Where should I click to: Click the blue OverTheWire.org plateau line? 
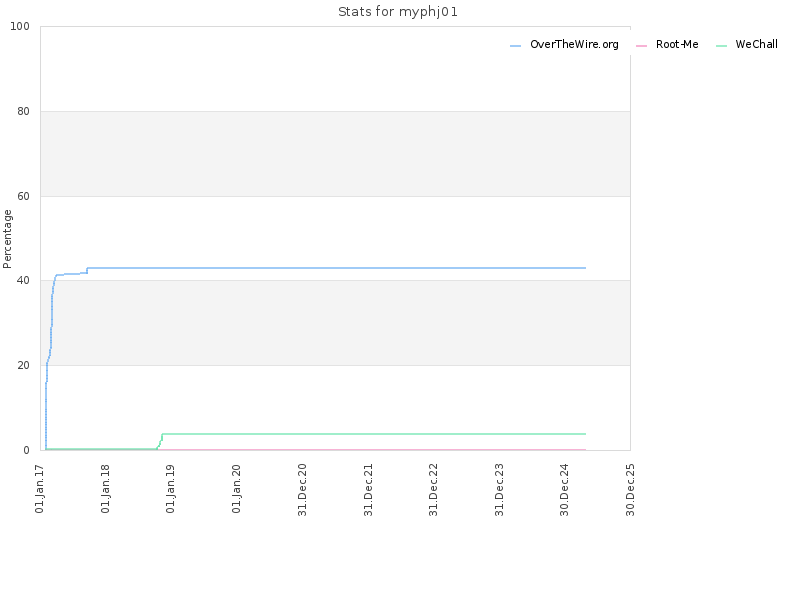tap(337, 268)
